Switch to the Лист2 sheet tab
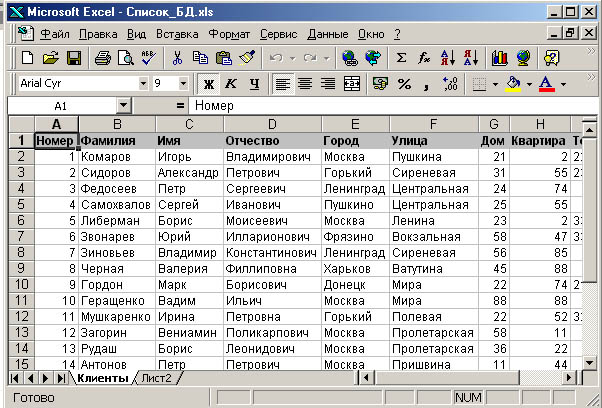This screenshot has height=408, width=602. [x=156, y=378]
